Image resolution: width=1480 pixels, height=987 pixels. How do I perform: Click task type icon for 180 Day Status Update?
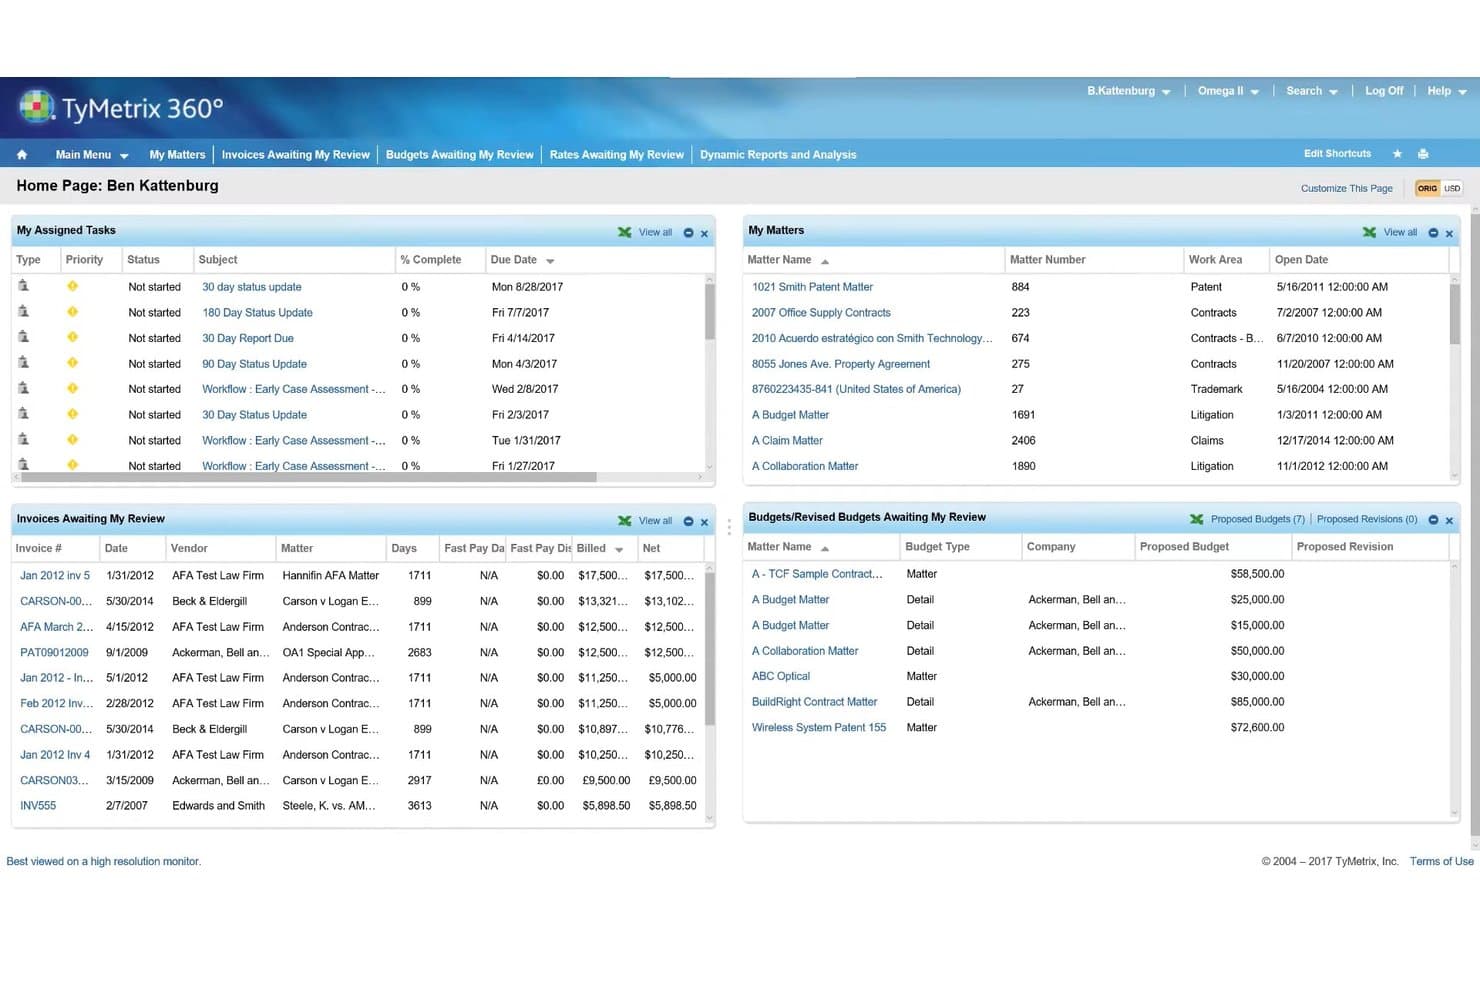click(23, 311)
